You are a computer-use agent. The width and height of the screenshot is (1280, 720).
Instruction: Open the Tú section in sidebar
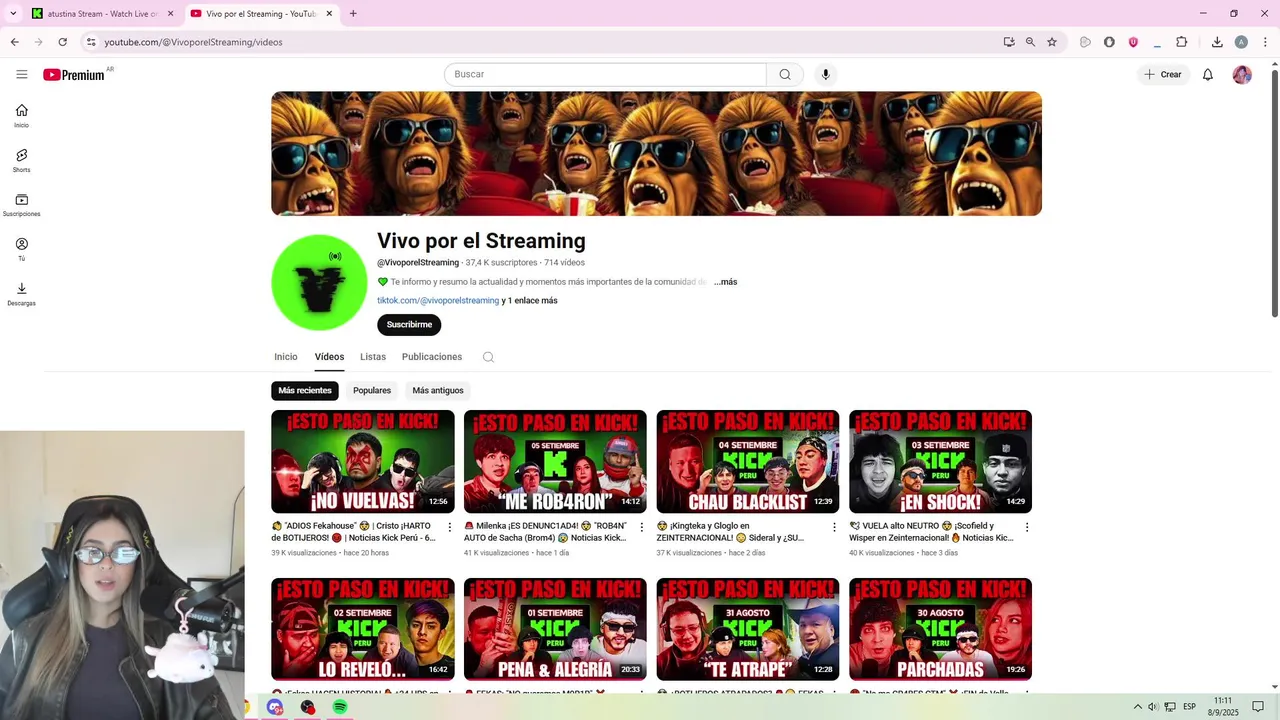tap(21, 249)
